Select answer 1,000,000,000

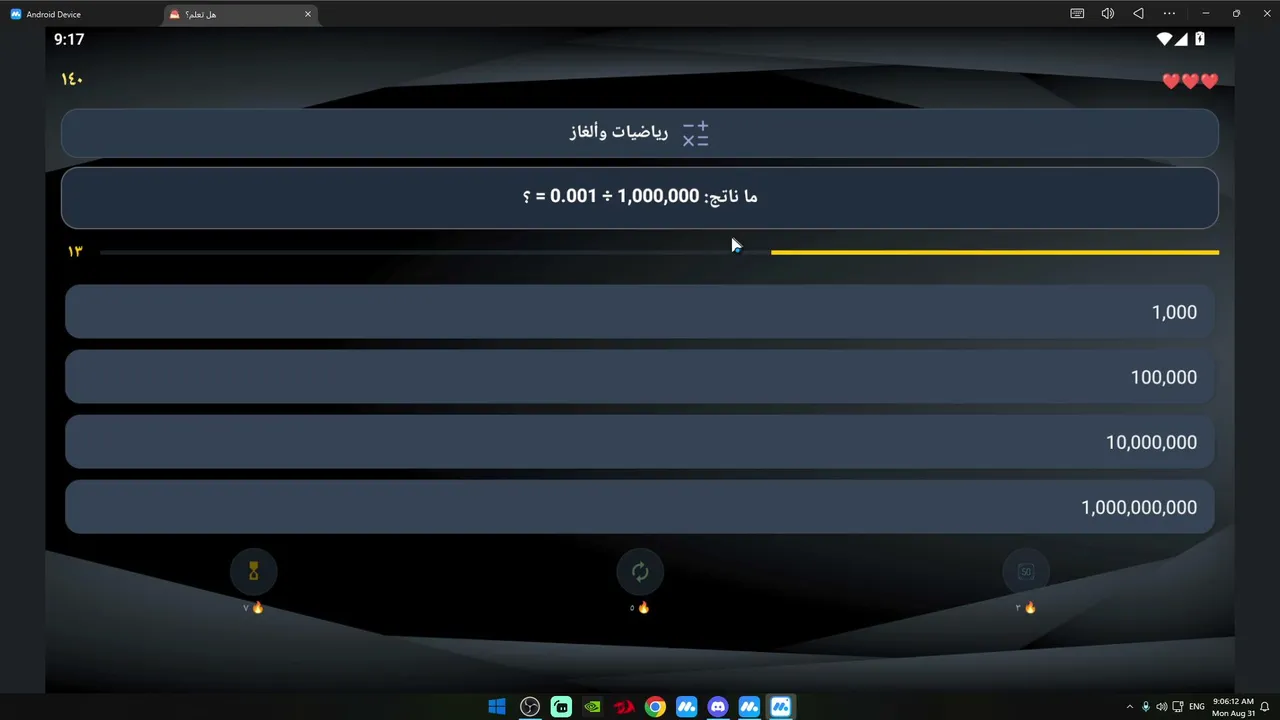pyautogui.click(x=640, y=507)
